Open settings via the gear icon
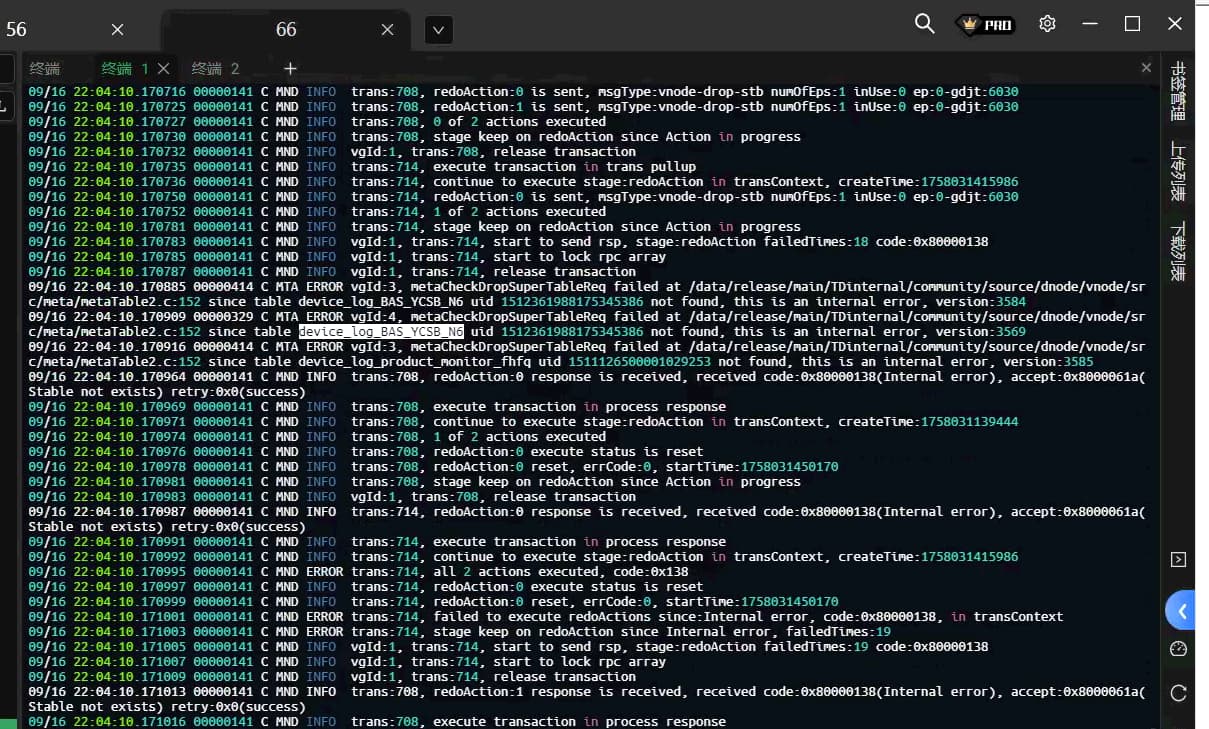Image resolution: width=1209 pixels, height=729 pixels. pos(1047,24)
